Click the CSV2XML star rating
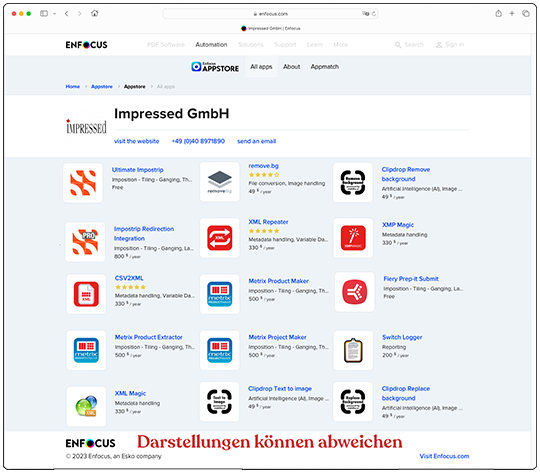The height and width of the screenshot is (475, 540). (x=130, y=287)
